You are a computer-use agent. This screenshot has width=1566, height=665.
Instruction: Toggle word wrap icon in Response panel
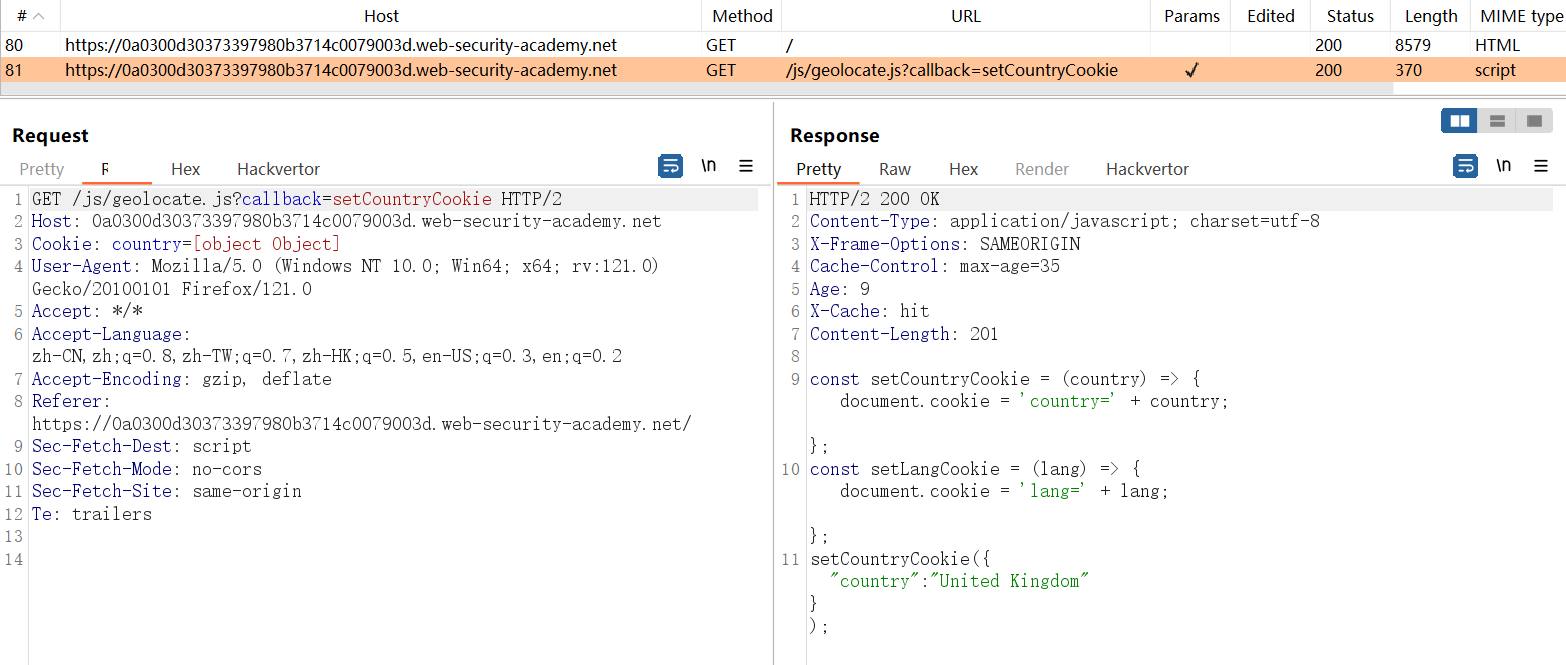[x=1465, y=166]
